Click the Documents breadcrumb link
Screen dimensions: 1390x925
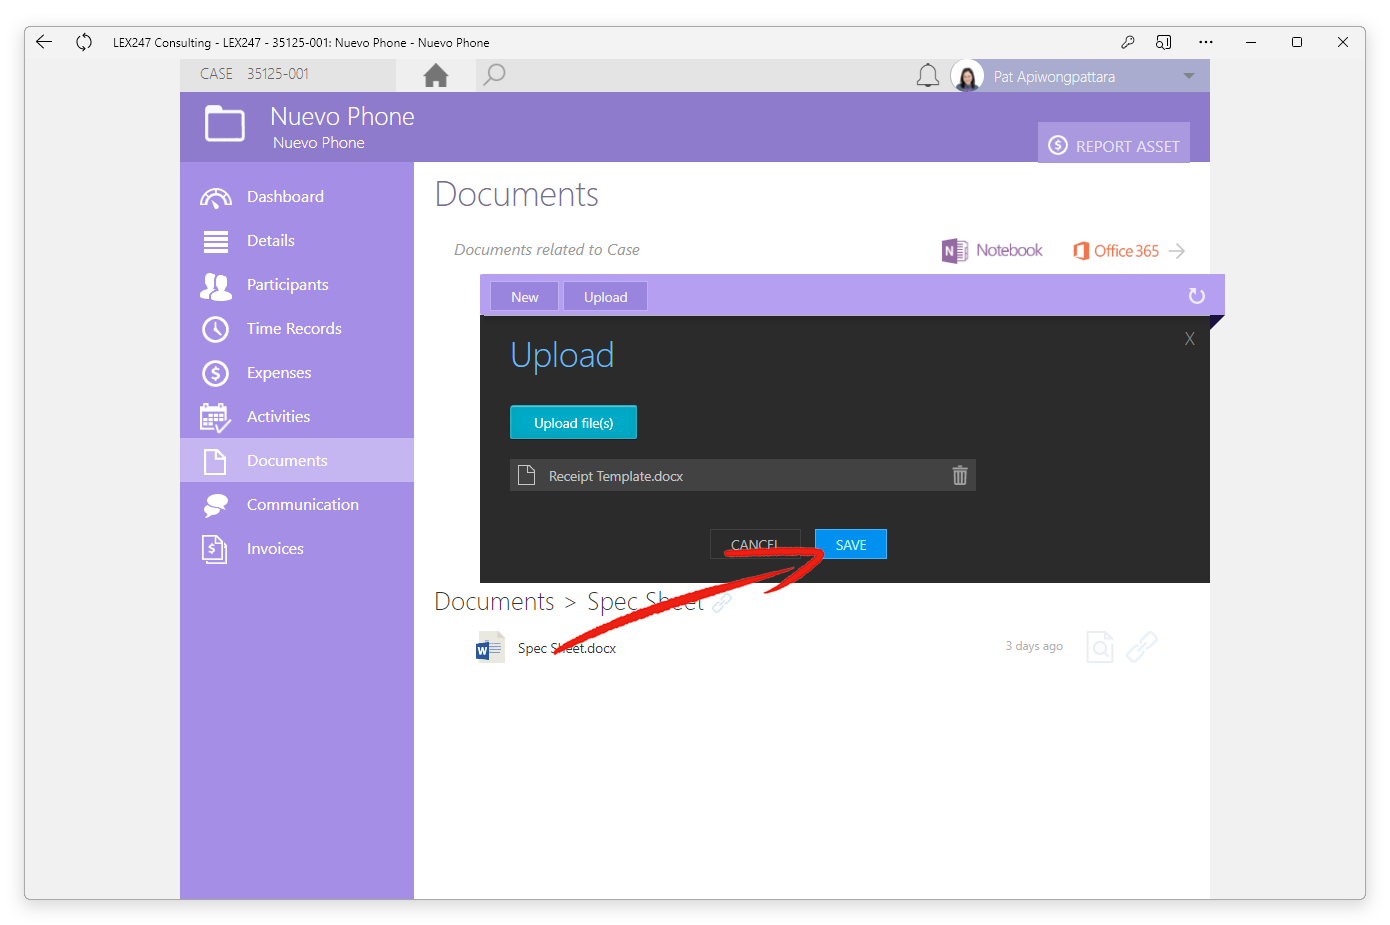[494, 601]
